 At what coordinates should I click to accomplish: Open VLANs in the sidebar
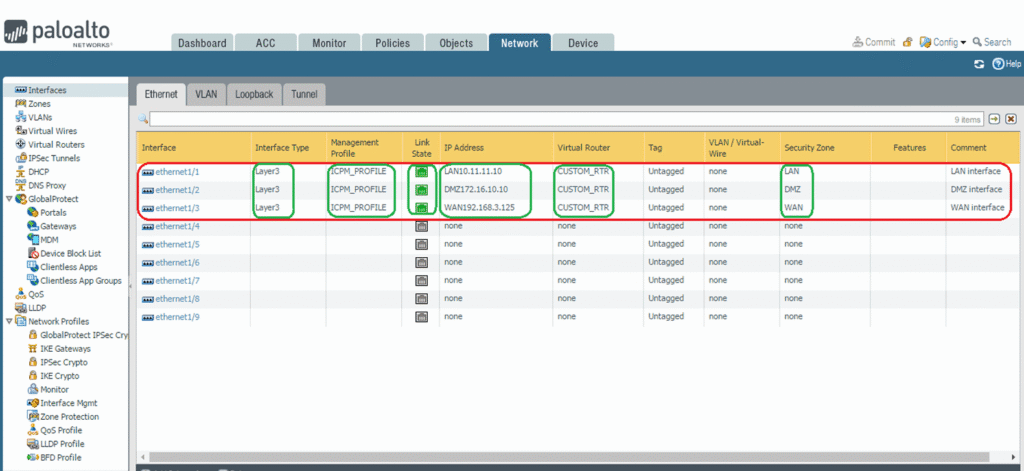[x=40, y=118]
